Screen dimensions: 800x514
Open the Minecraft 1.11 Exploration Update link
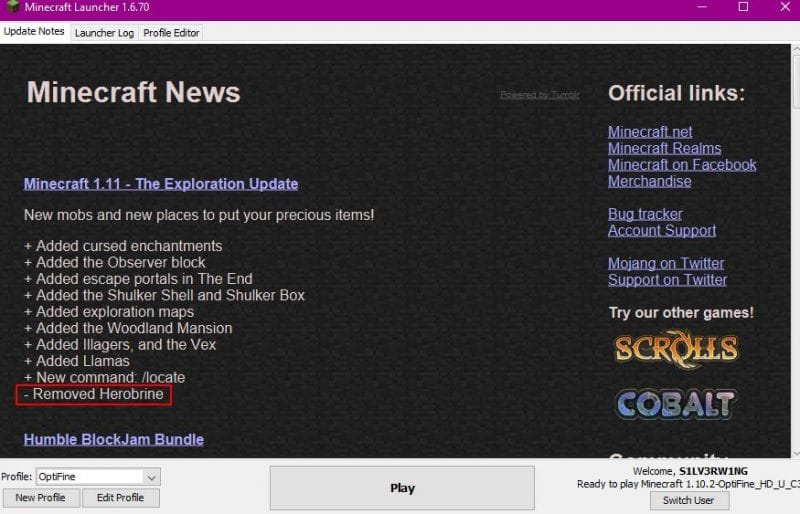click(161, 184)
